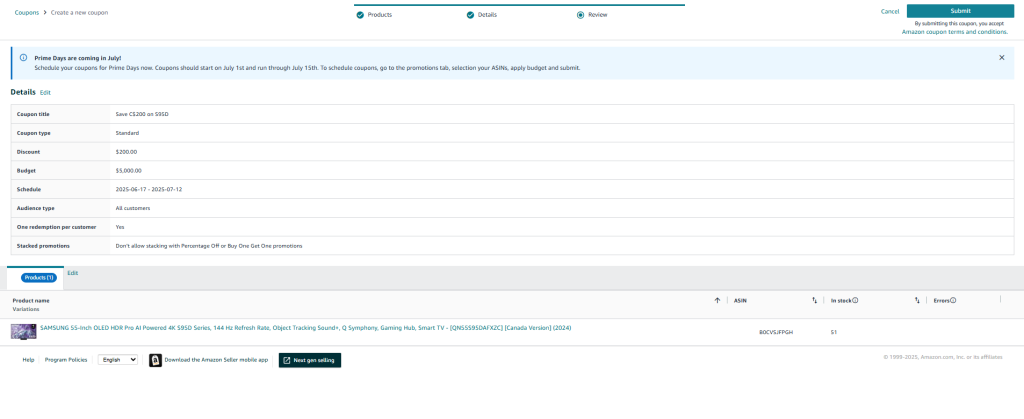Select the ASIN value B0CV5JFPGH
The image size is (1024, 419).
point(776,332)
